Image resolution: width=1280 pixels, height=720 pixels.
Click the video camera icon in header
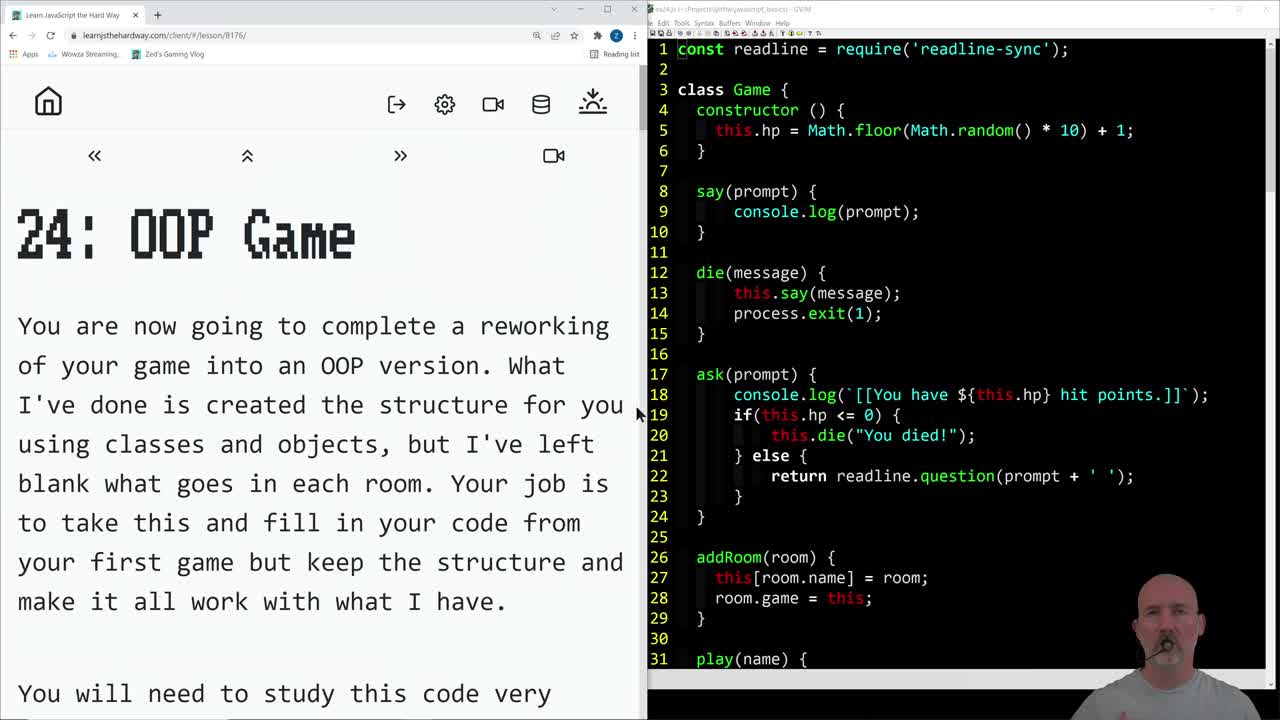[x=493, y=104]
